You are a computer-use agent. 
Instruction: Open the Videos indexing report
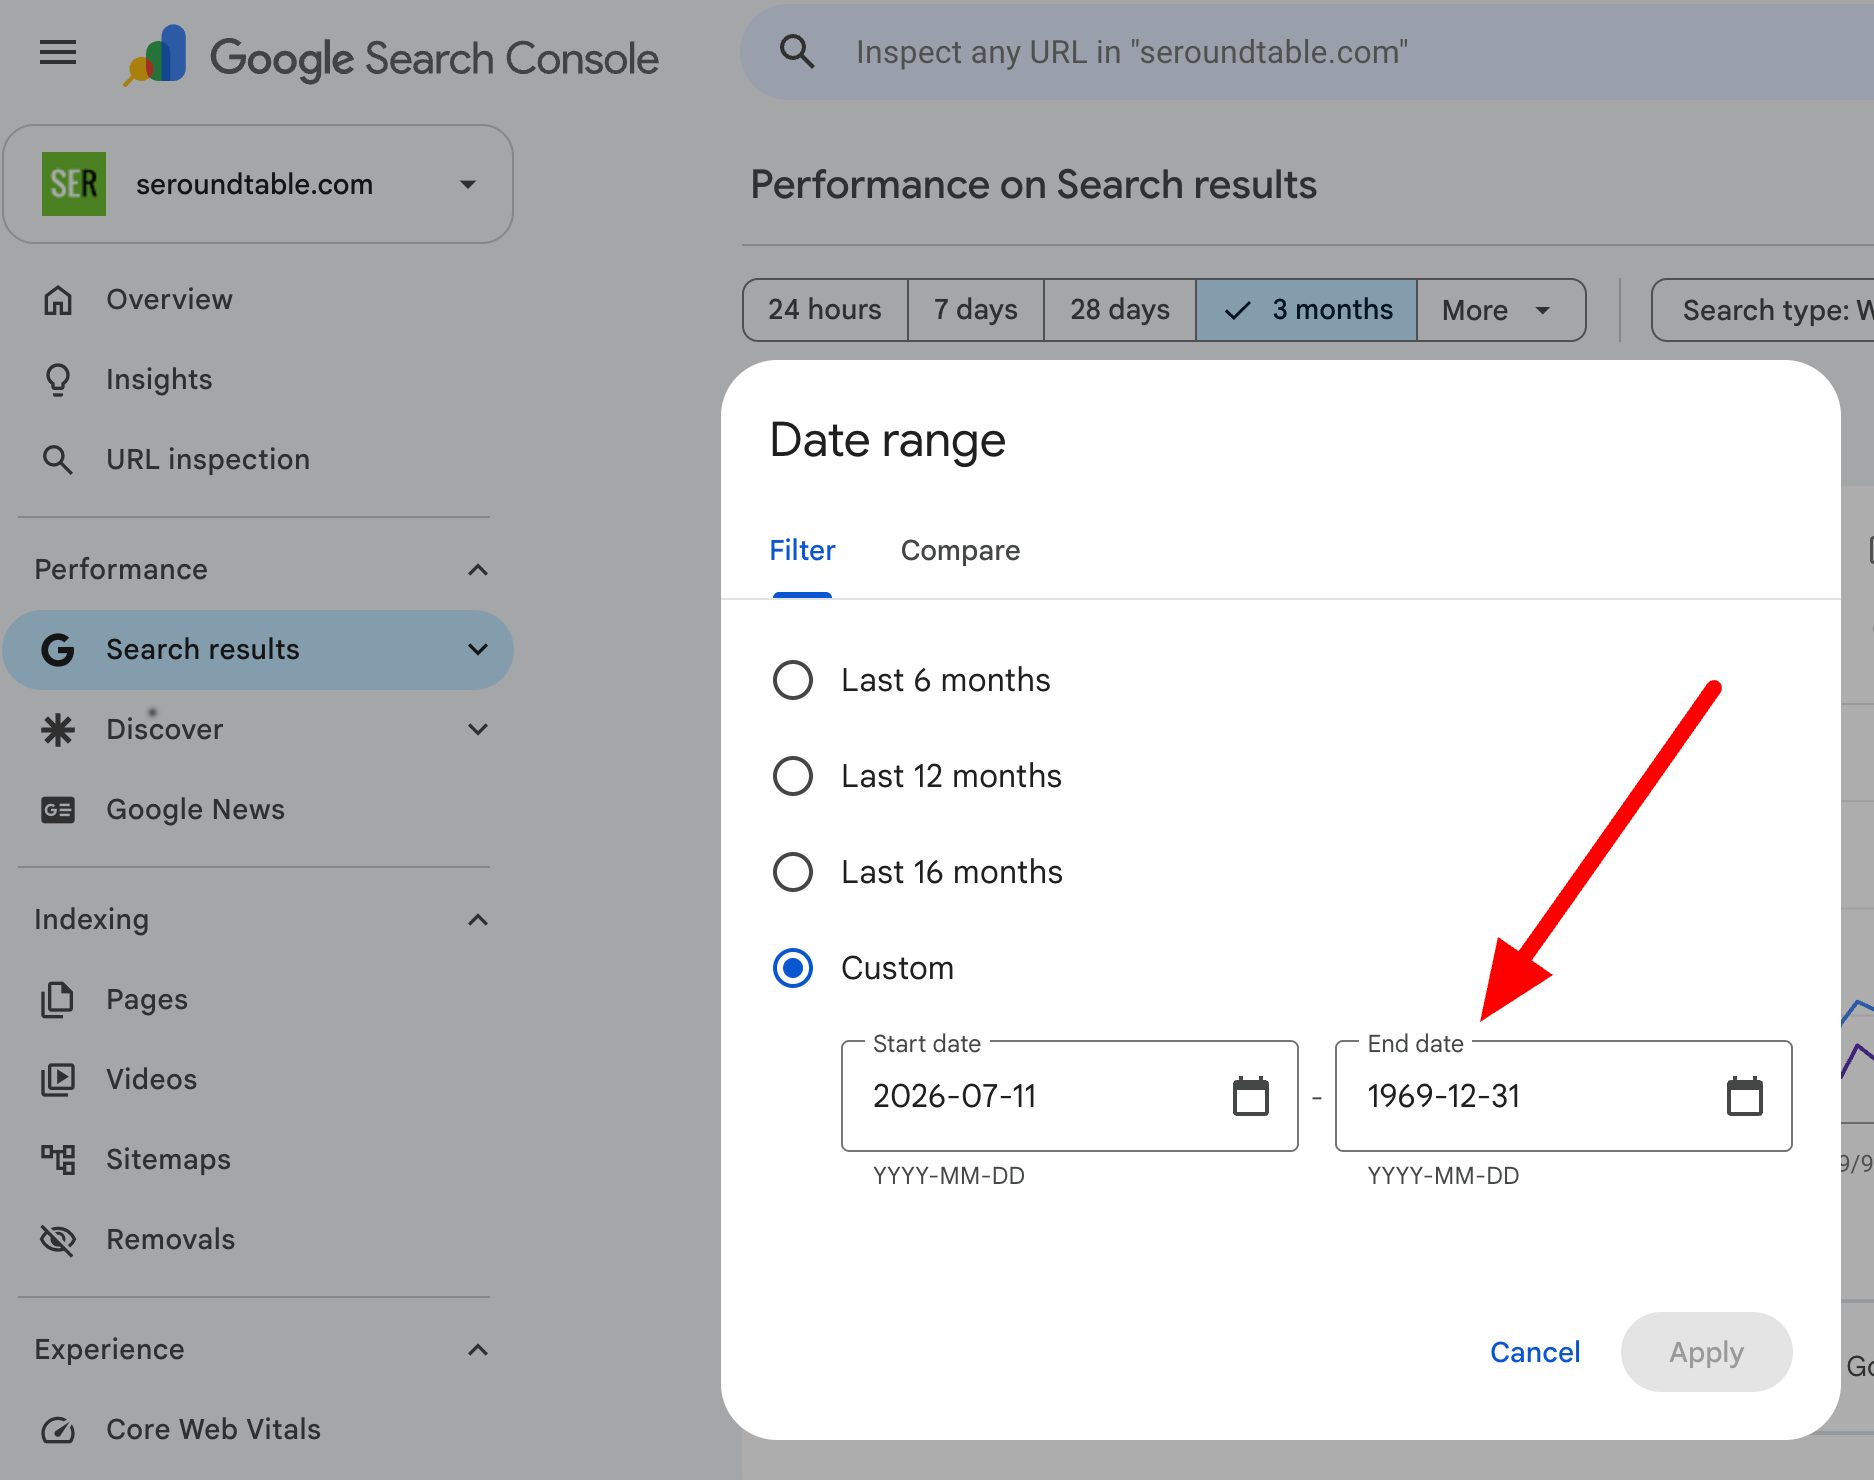pyautogui.click(x=151, y=1080)
